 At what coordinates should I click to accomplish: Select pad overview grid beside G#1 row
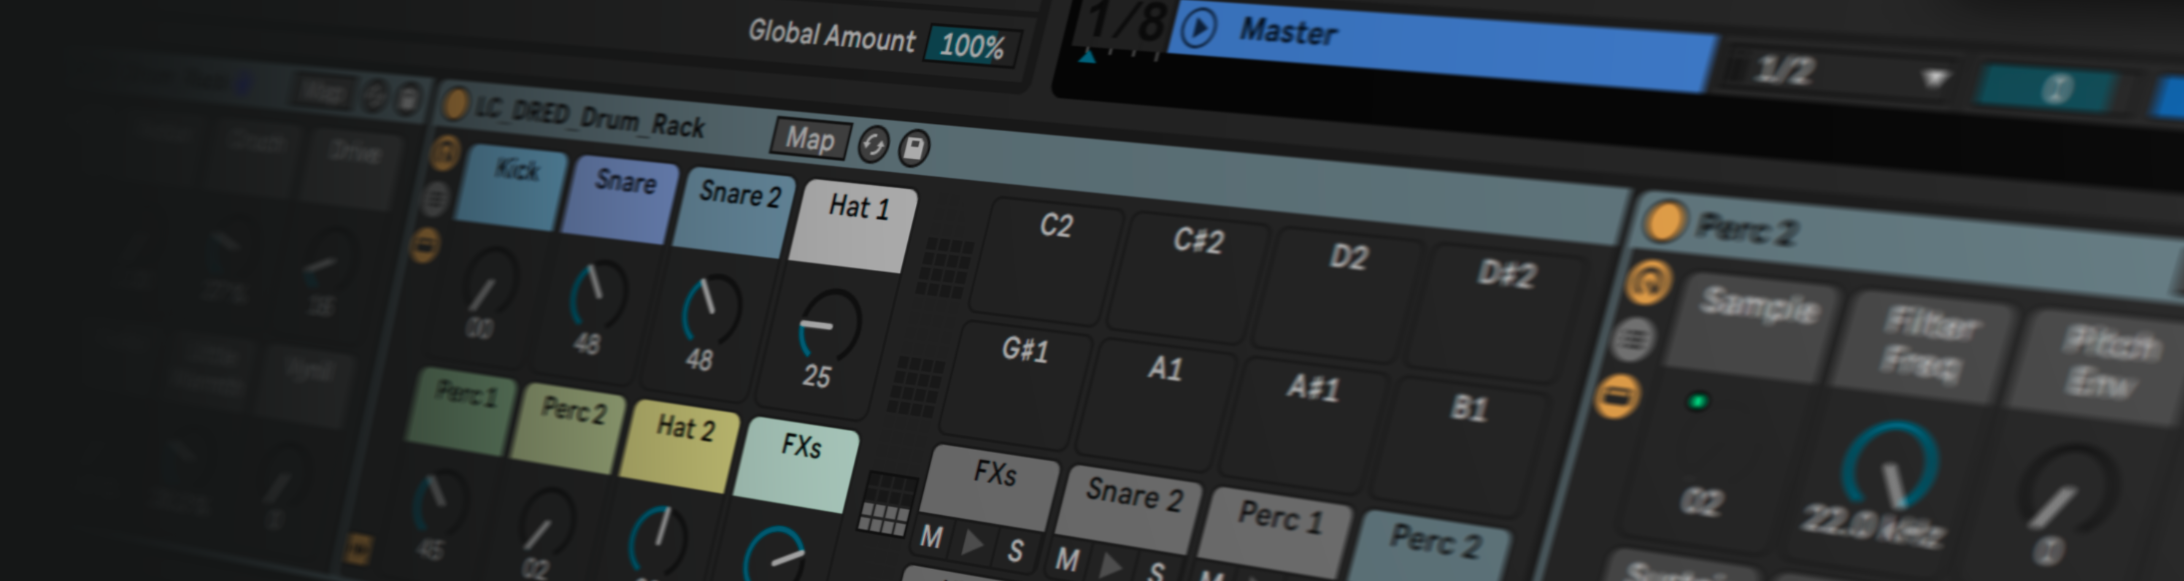(x=916, y=386)
